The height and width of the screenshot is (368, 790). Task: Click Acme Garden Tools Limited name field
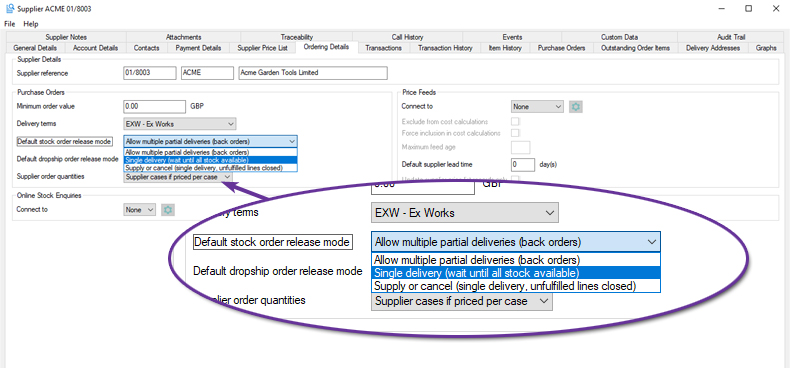point(313,73)
